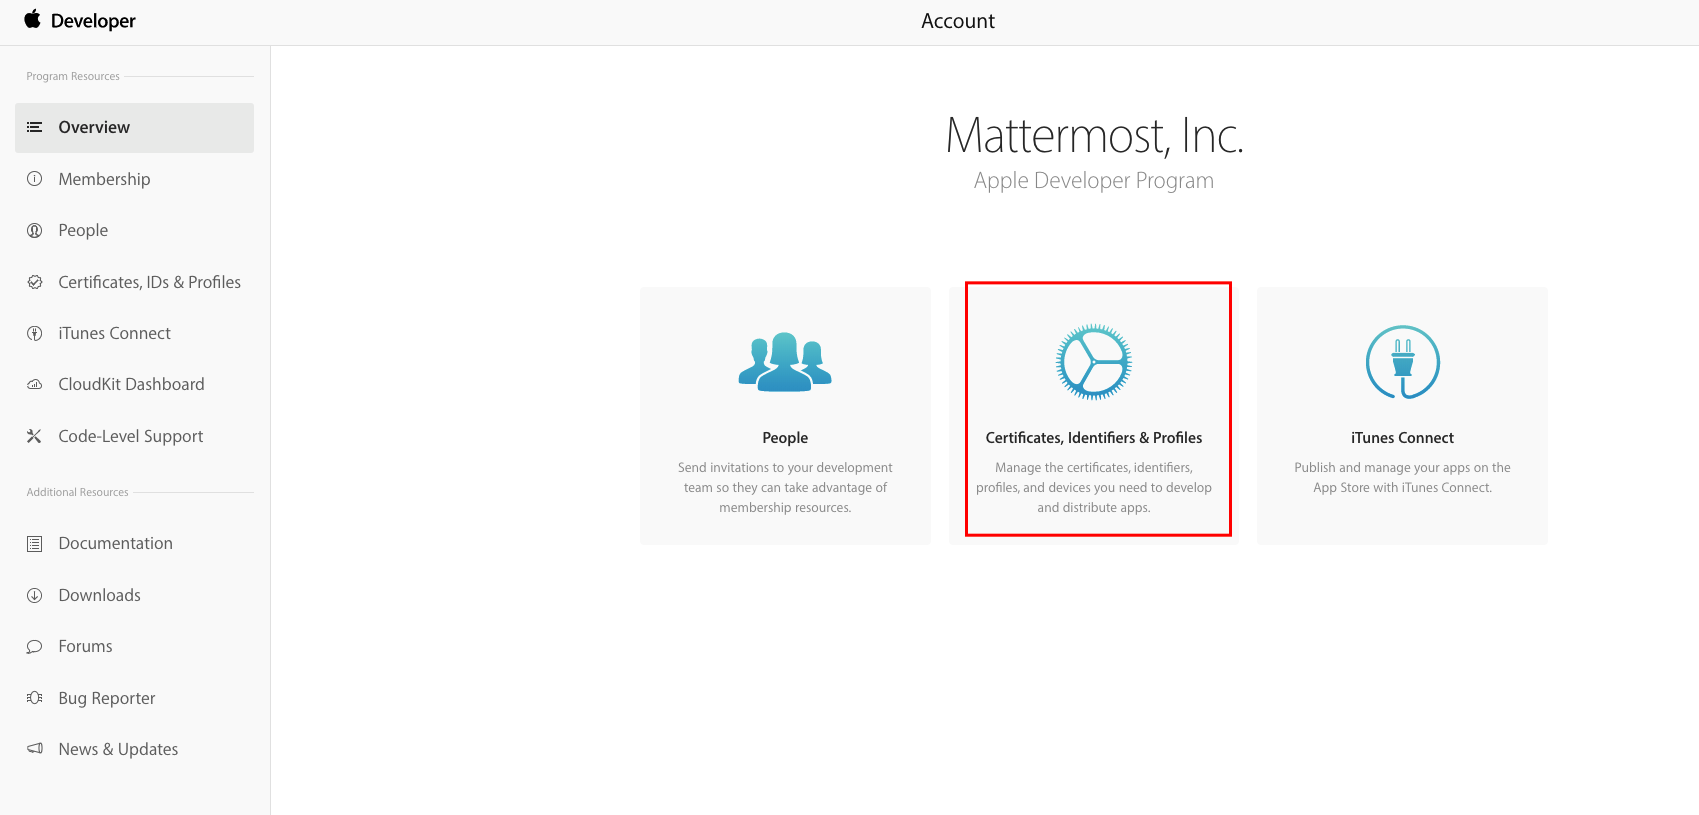This screenshot has width=1699, height=815.
Task: Select Overview in the sidebar
Action: (94, 127)
